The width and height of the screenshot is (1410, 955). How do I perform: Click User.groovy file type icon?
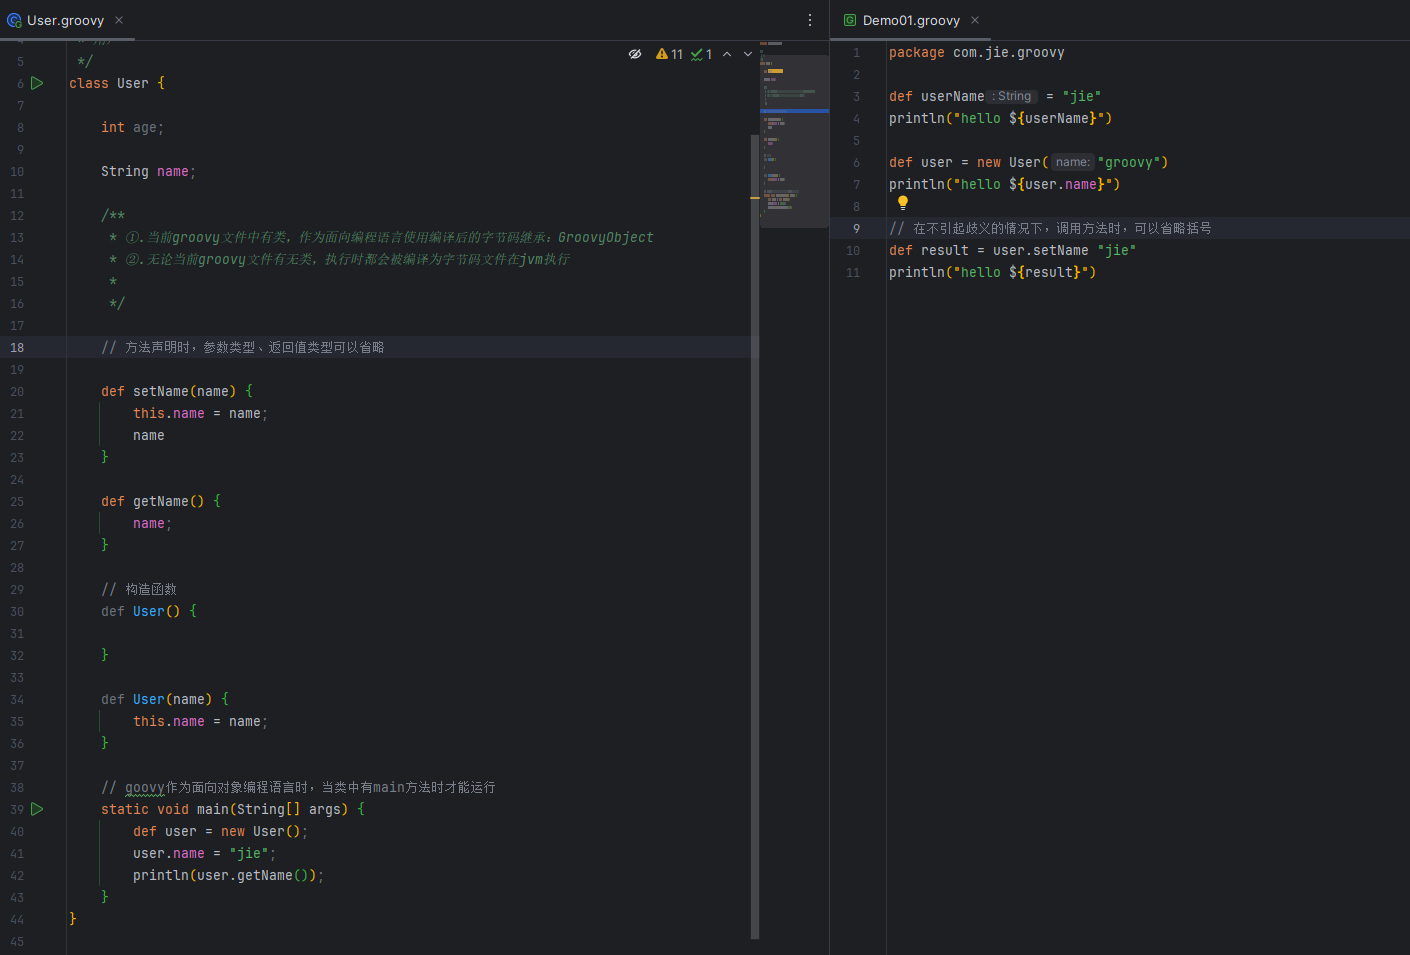click(14, 20)
